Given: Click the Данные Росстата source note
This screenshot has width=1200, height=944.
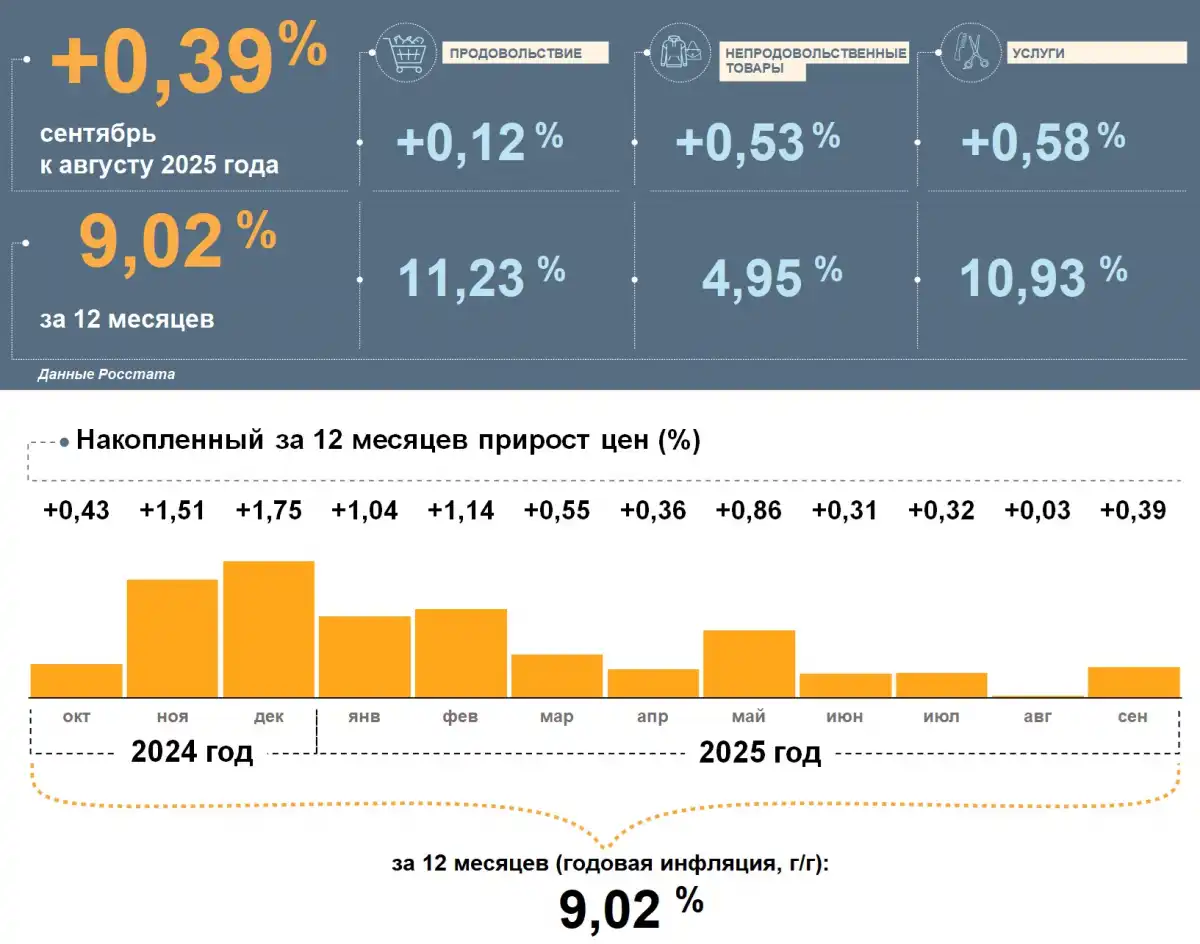Looking at the screenshot, I should point(106,375).
